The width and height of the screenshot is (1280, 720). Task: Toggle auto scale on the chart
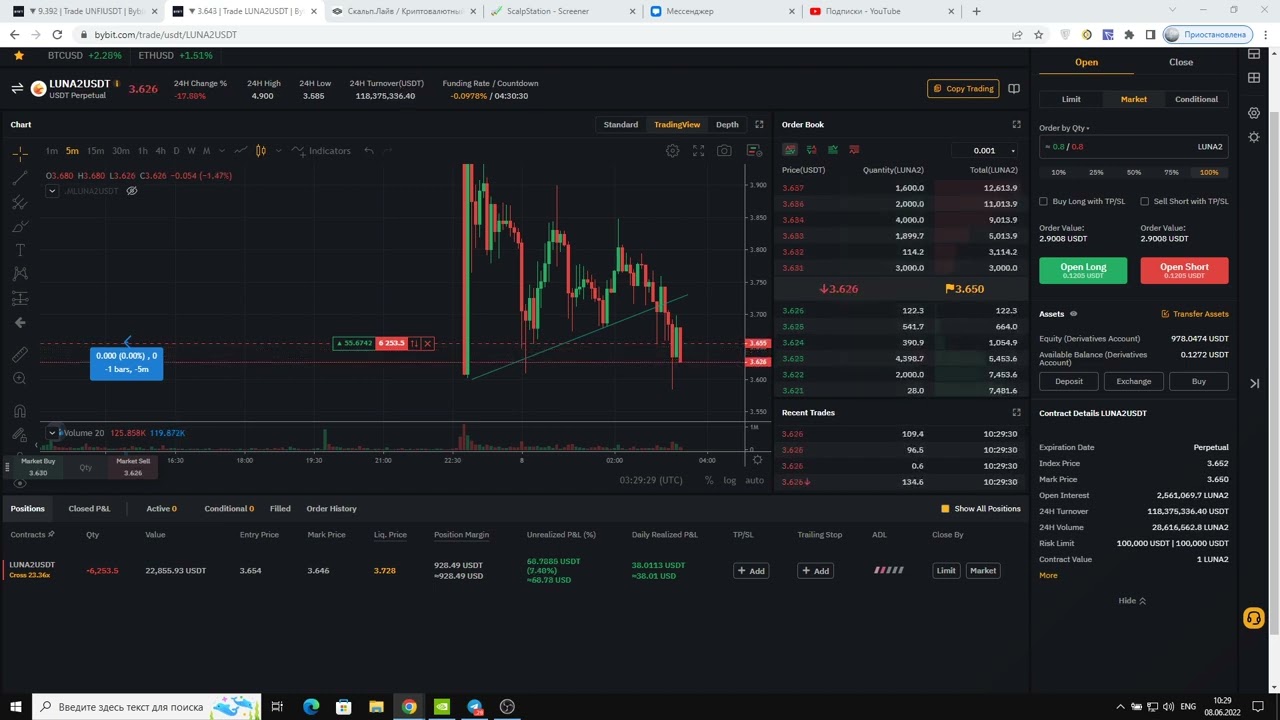click(754, 480)
